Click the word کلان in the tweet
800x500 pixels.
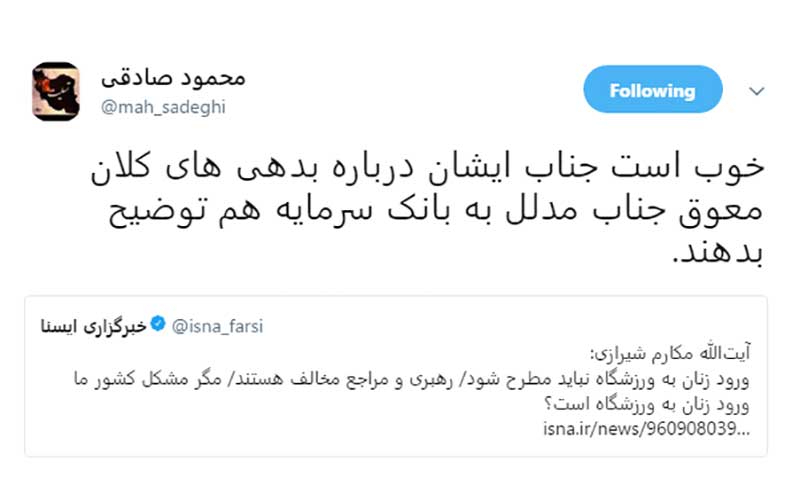(119, 168)
